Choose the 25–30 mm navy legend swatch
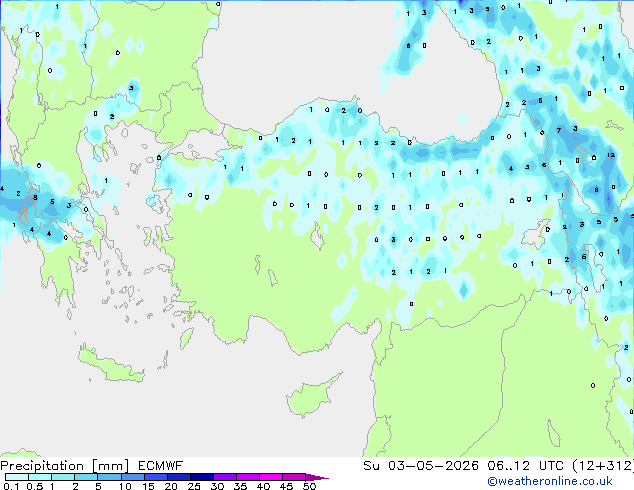Image resolution: width=634 pixels, height=490 pixels. [202, 477]
